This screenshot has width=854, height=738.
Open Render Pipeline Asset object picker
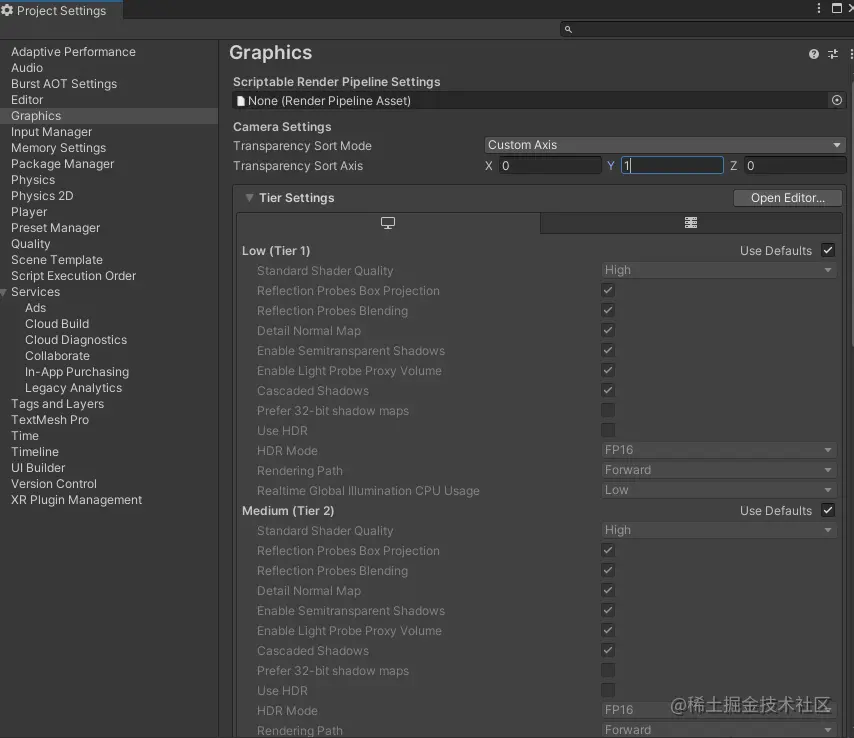[837, 100]
